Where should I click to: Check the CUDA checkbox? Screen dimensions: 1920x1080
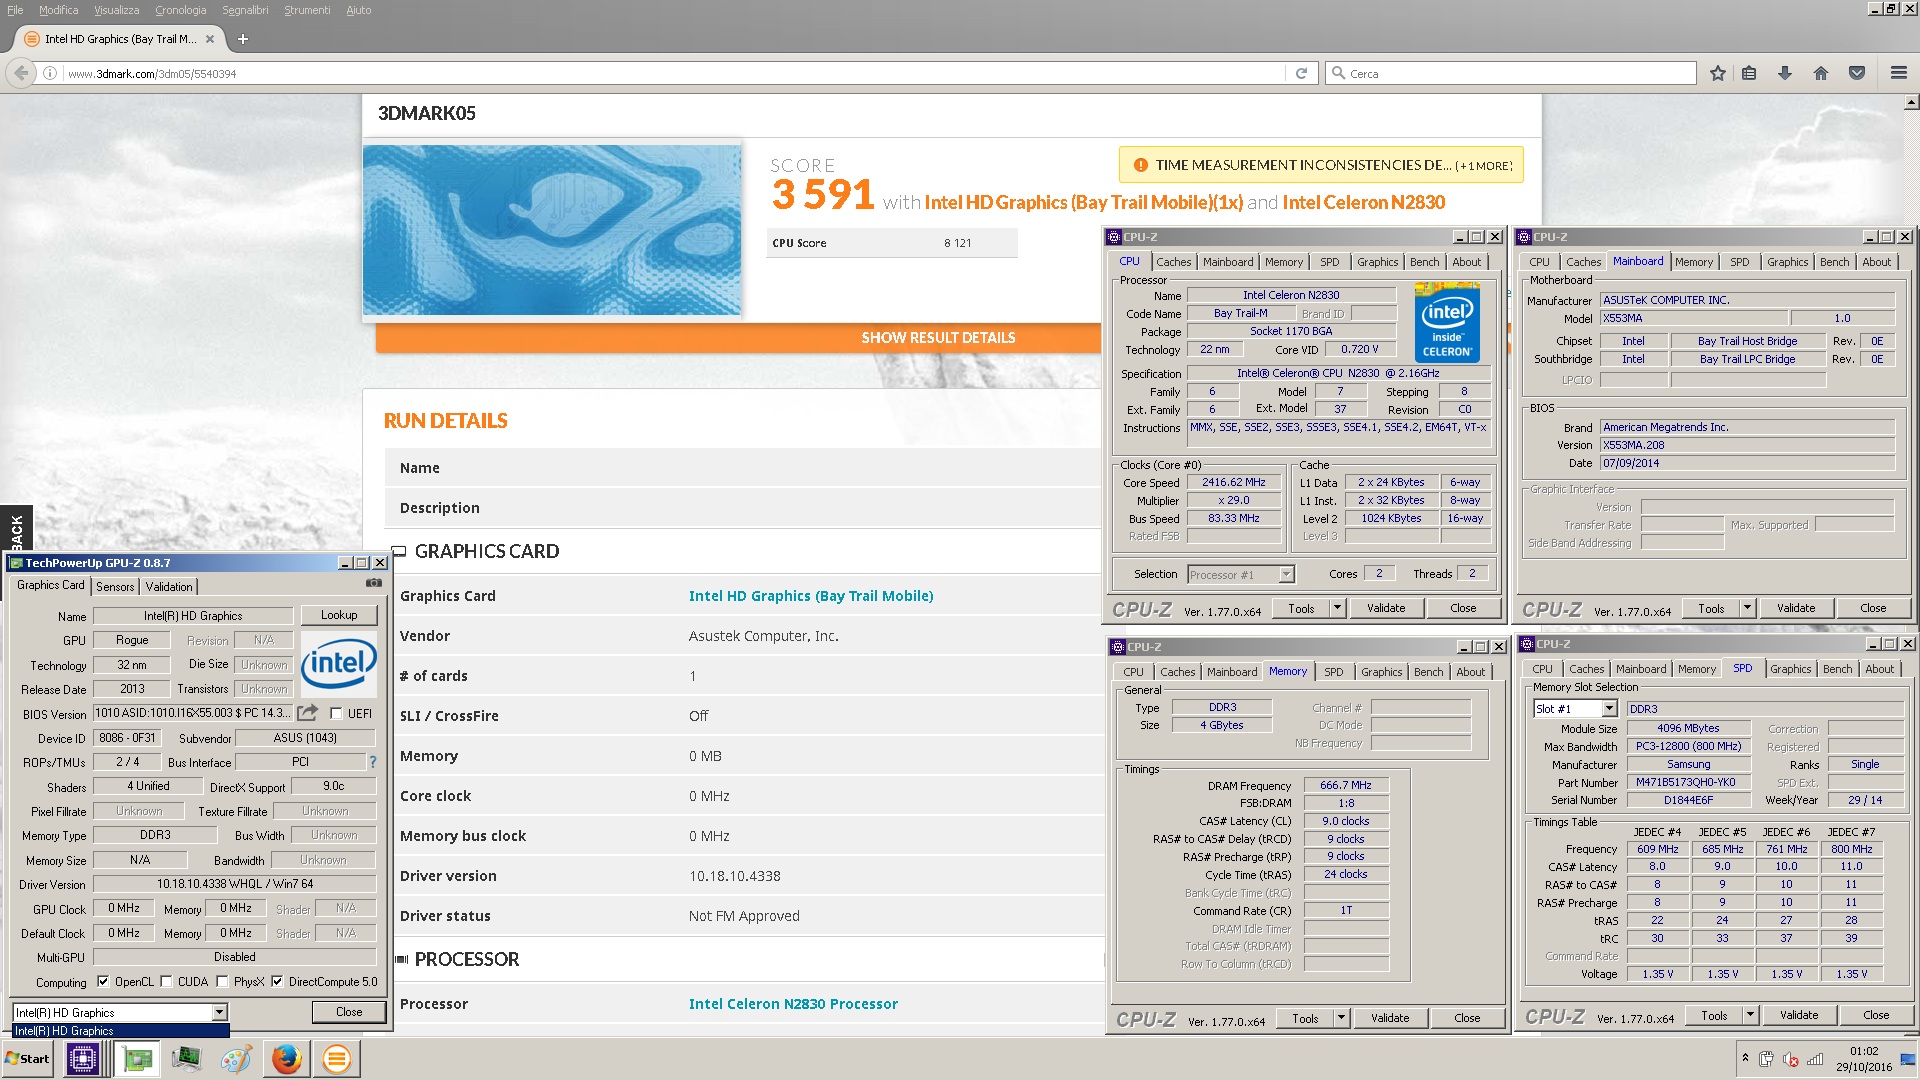[166, 982]
